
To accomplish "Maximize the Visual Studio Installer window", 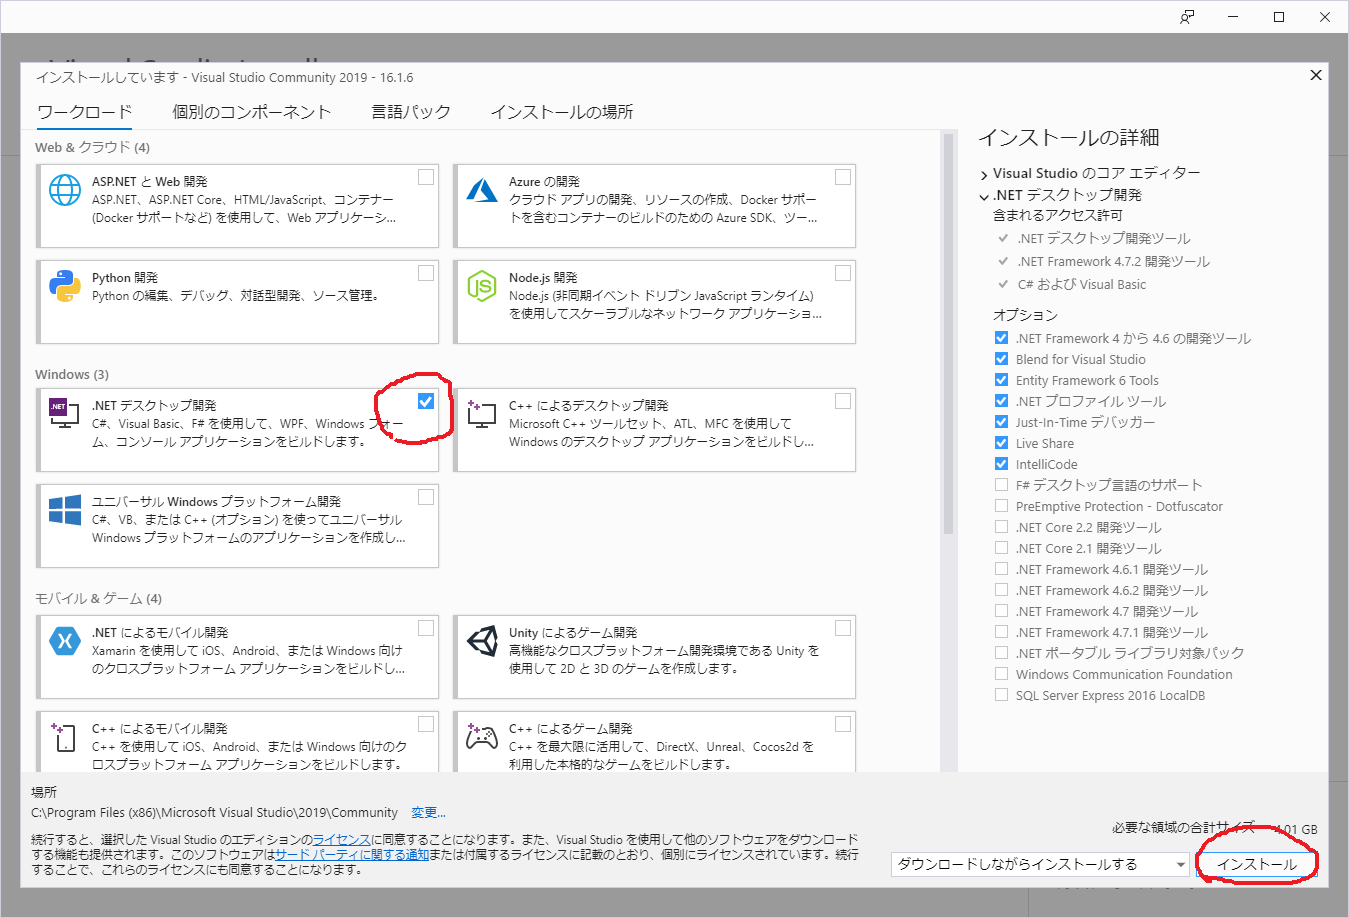I will (x=1279, y=17).
